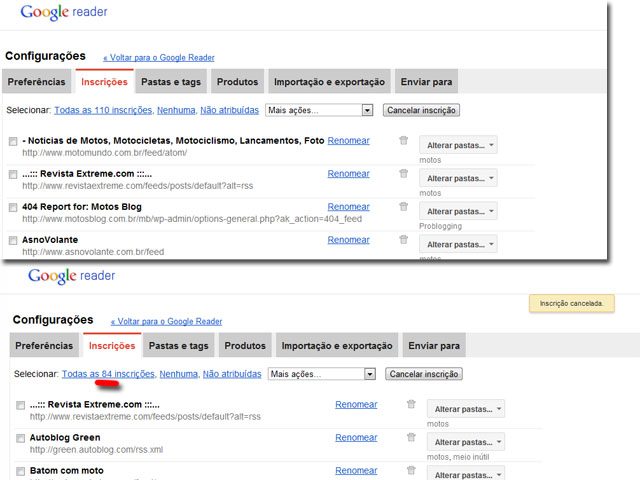Click trash icon for Batom com moto feed
Screen dimensions: 640x480
click(x=411, y=470)
